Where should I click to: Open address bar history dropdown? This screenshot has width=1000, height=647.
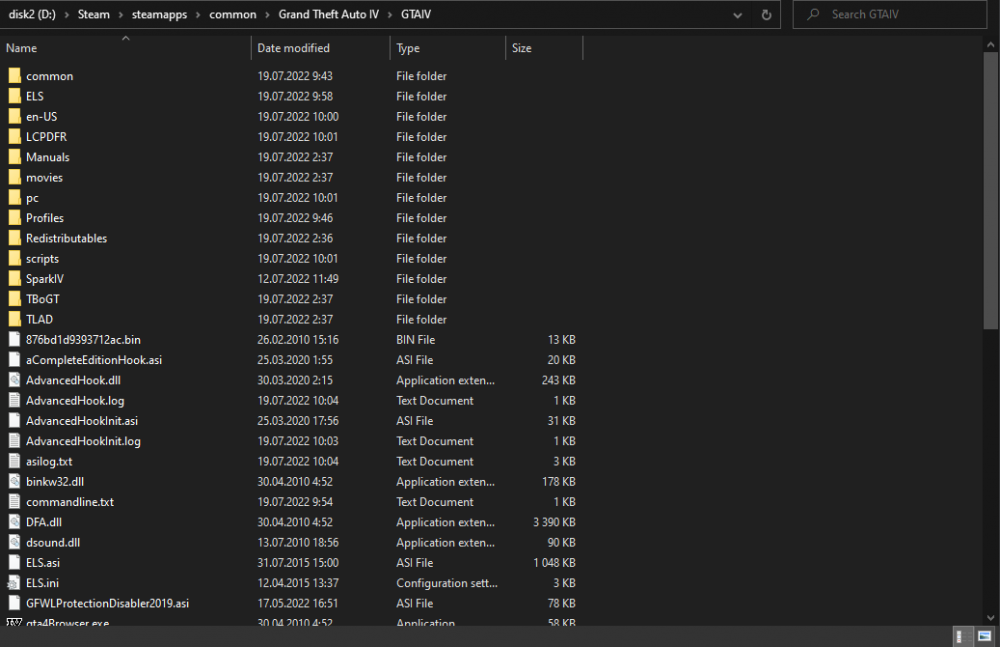(737, 15)
